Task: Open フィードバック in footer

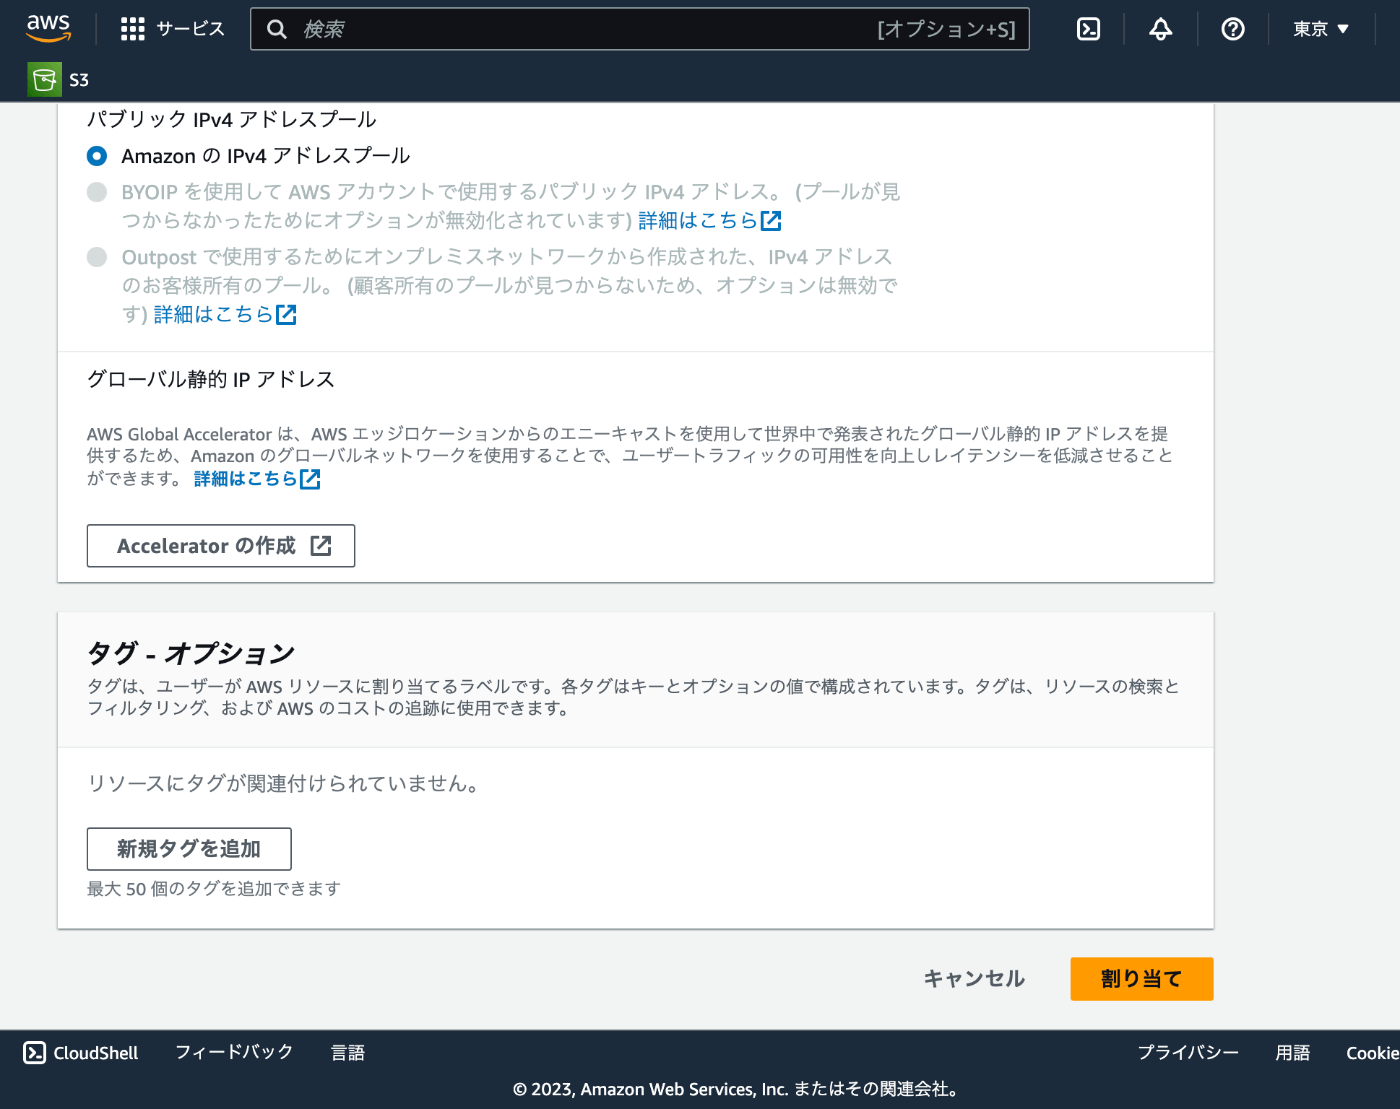Action: click(x=234, y=1052)
